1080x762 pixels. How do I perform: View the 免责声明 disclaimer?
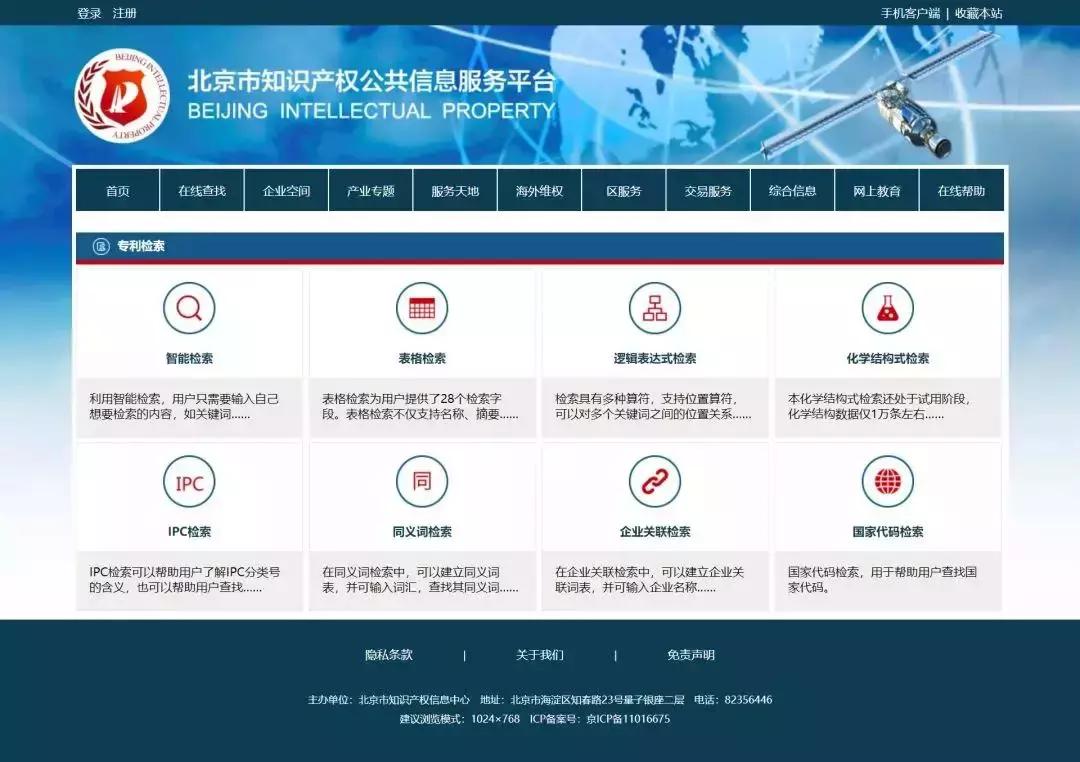(x=690, y=654)
